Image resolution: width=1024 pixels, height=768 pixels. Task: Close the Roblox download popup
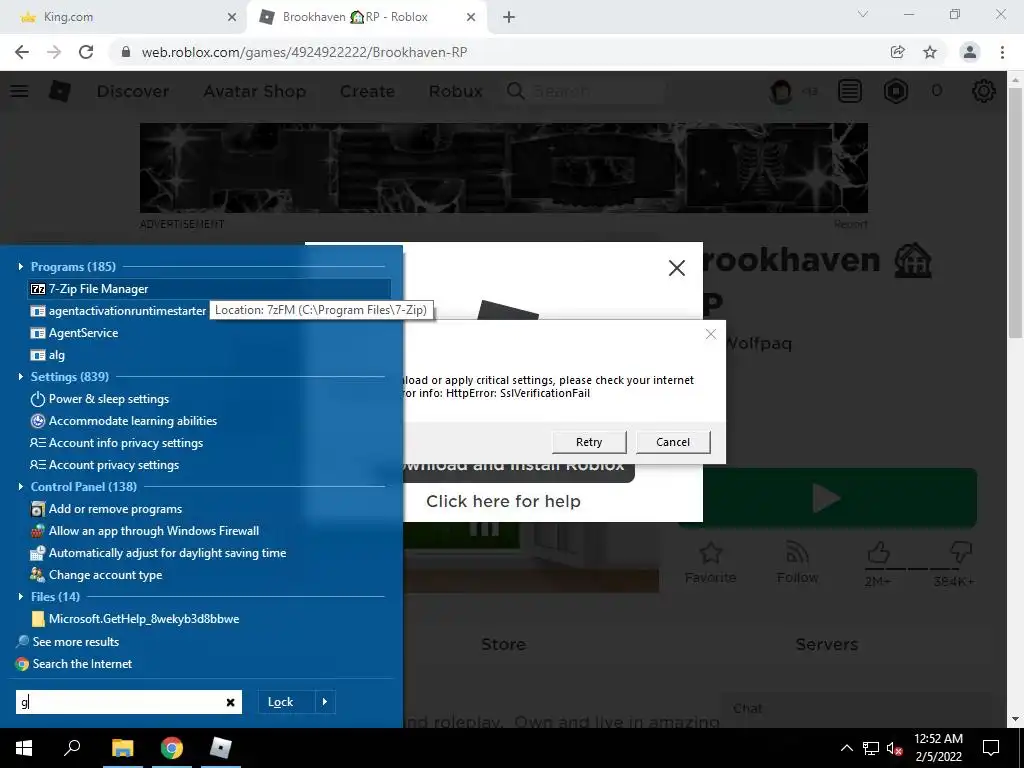677,268
